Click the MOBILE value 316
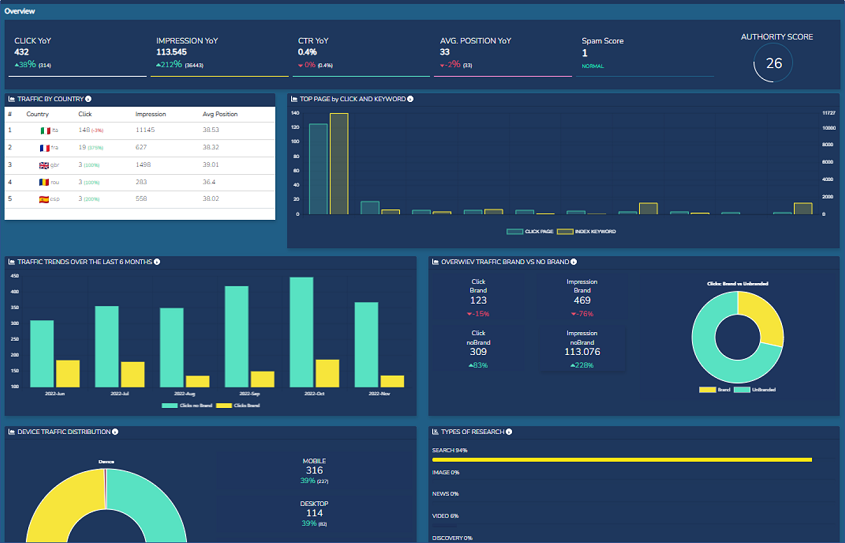 point(314,470)
